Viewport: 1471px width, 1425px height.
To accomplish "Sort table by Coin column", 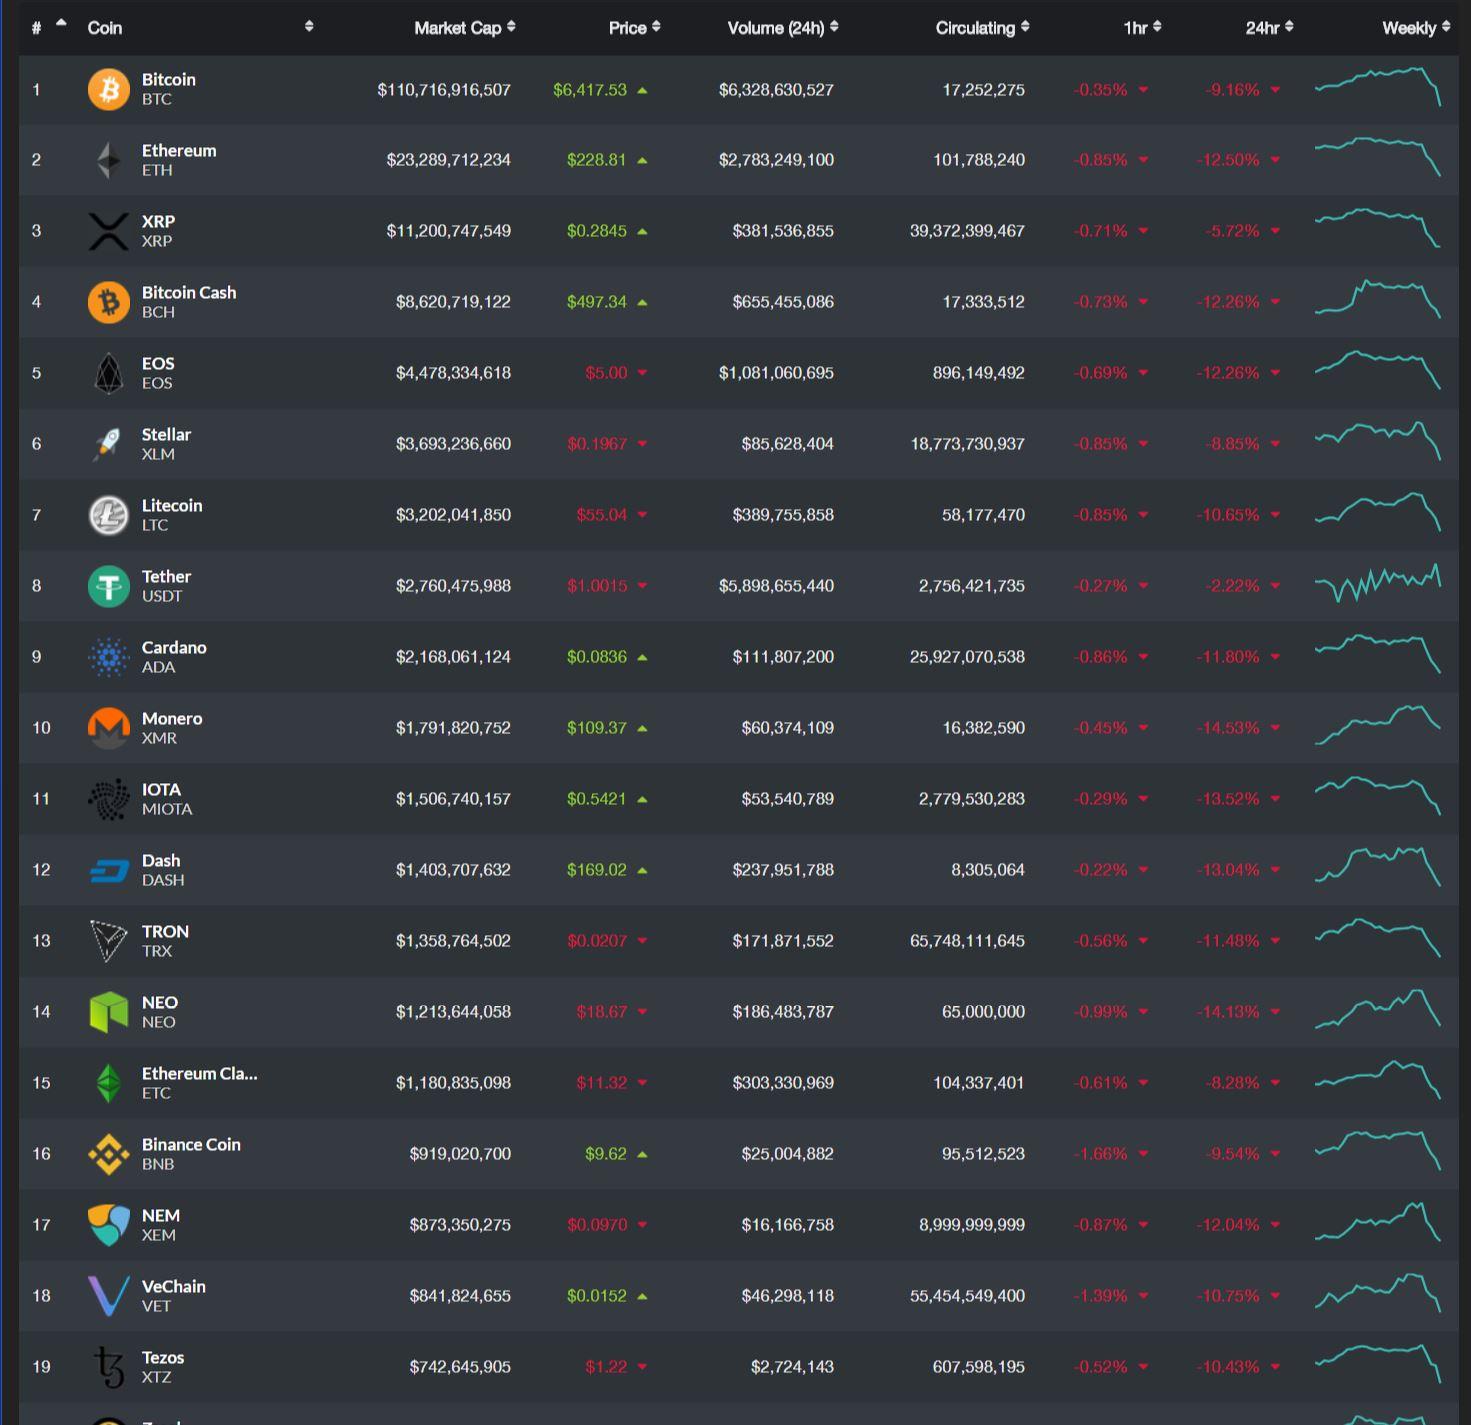I will coord(200,27).
